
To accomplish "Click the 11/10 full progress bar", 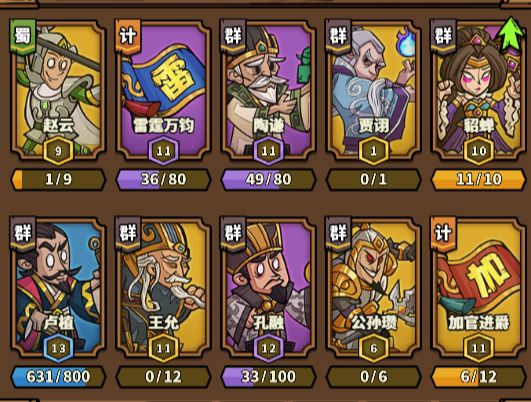I will coord(478,179).
